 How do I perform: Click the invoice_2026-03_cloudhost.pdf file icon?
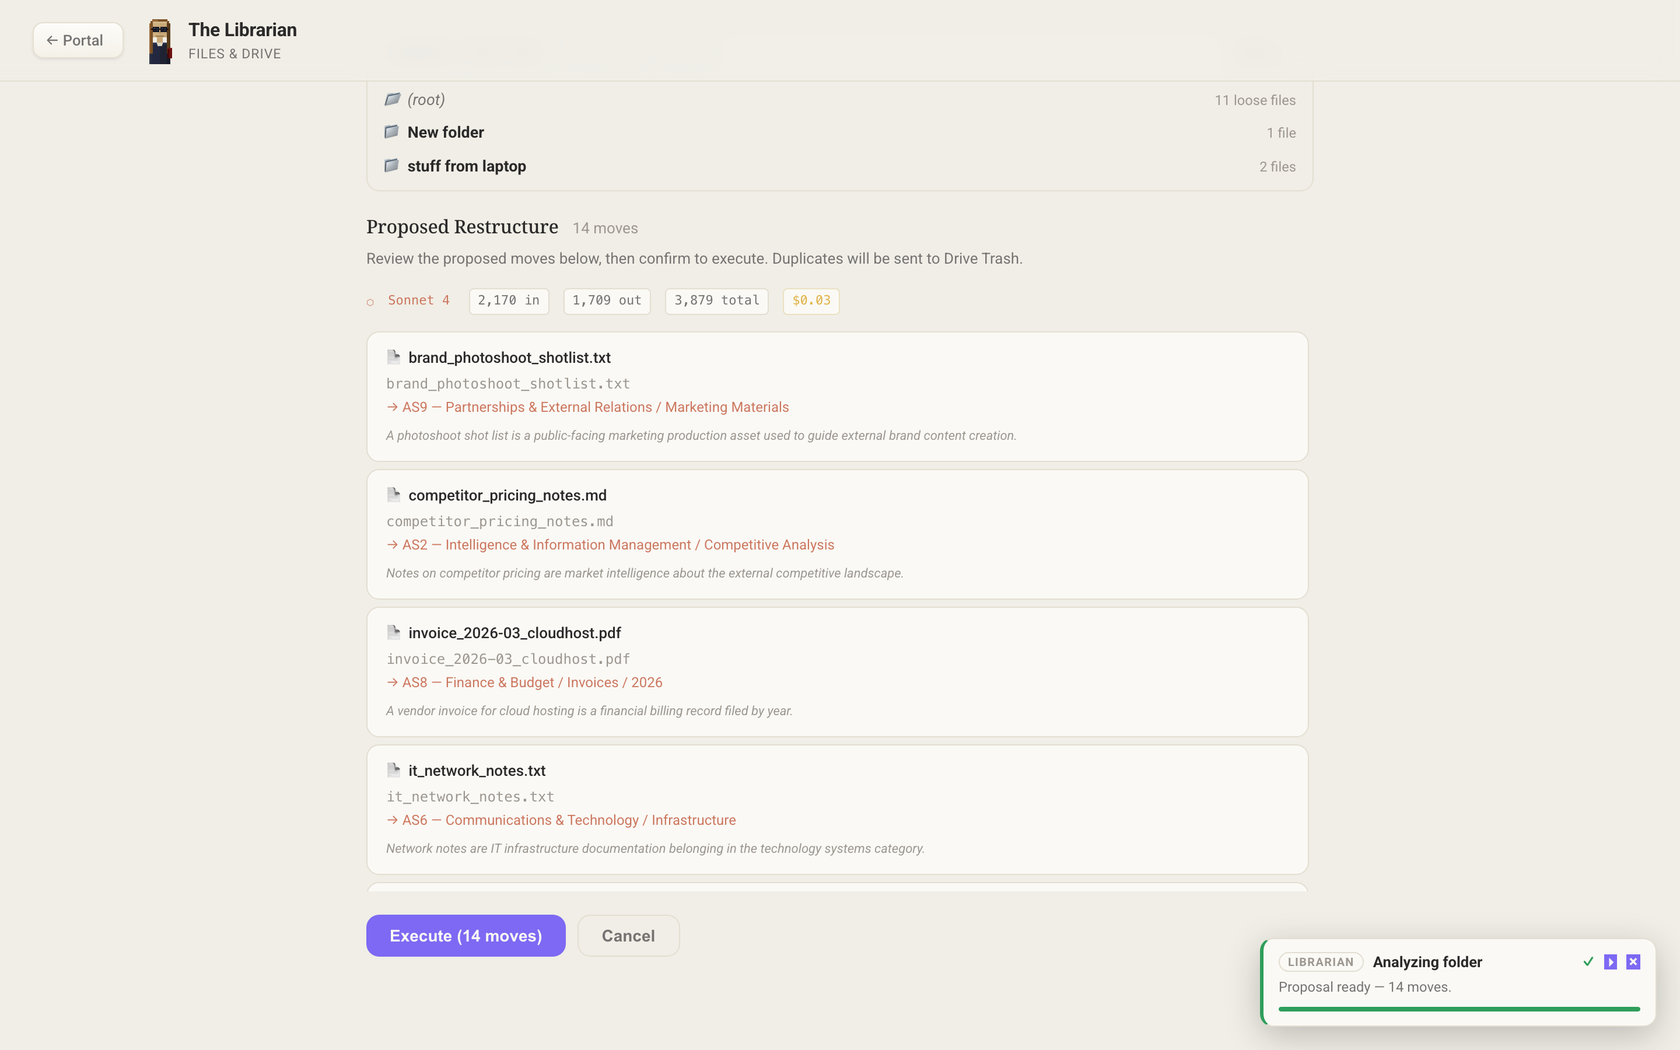tap(394, 633)
